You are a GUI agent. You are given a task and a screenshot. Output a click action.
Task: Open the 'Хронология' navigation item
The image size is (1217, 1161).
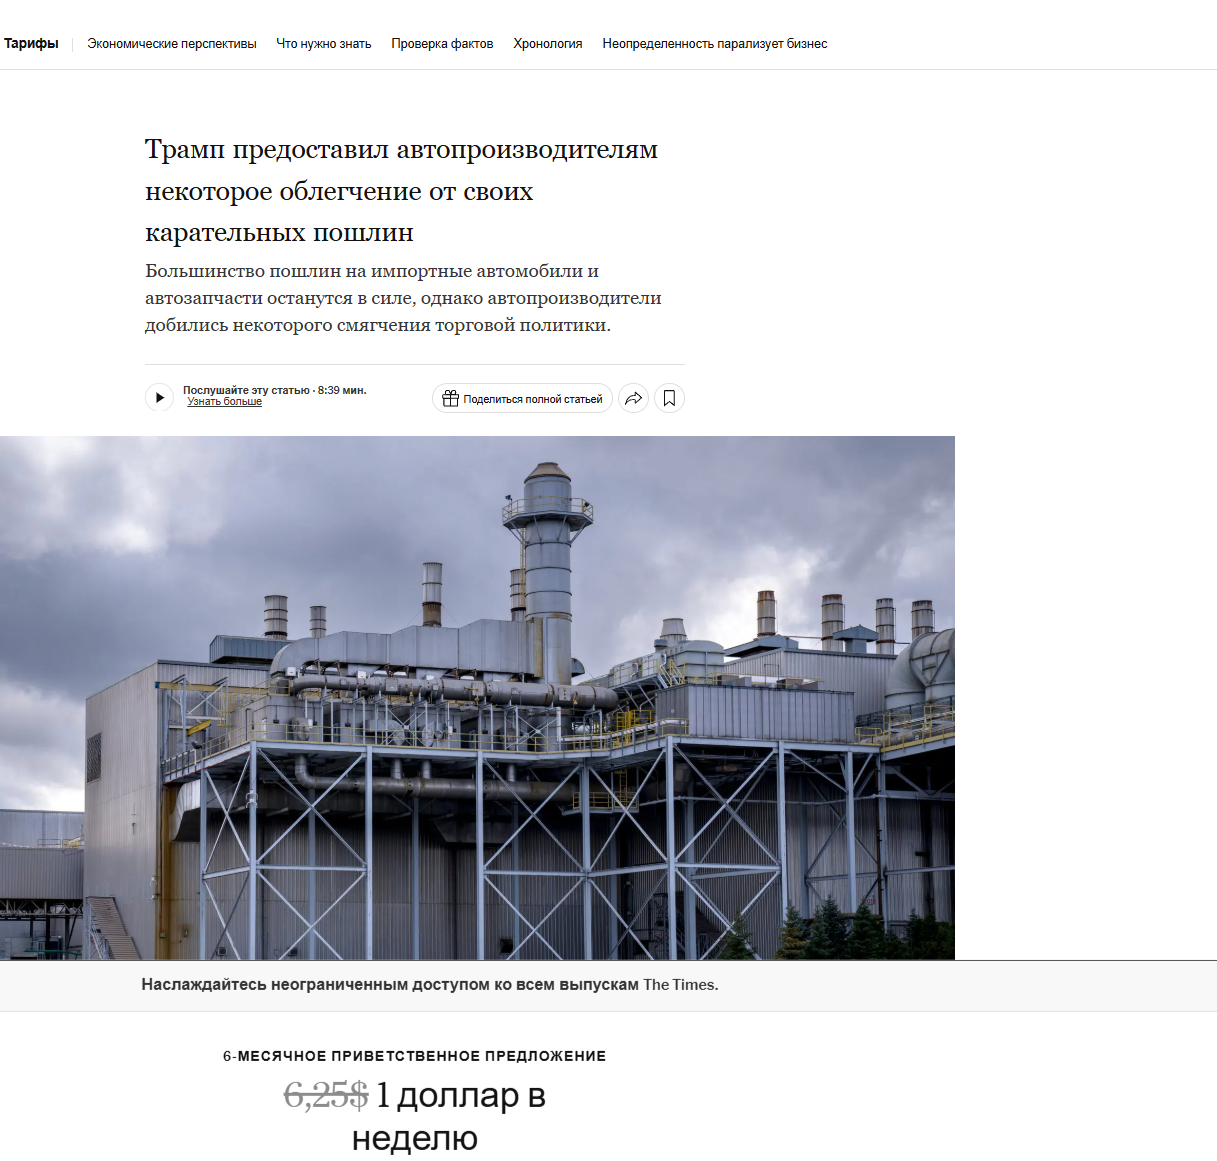[548, 44]
